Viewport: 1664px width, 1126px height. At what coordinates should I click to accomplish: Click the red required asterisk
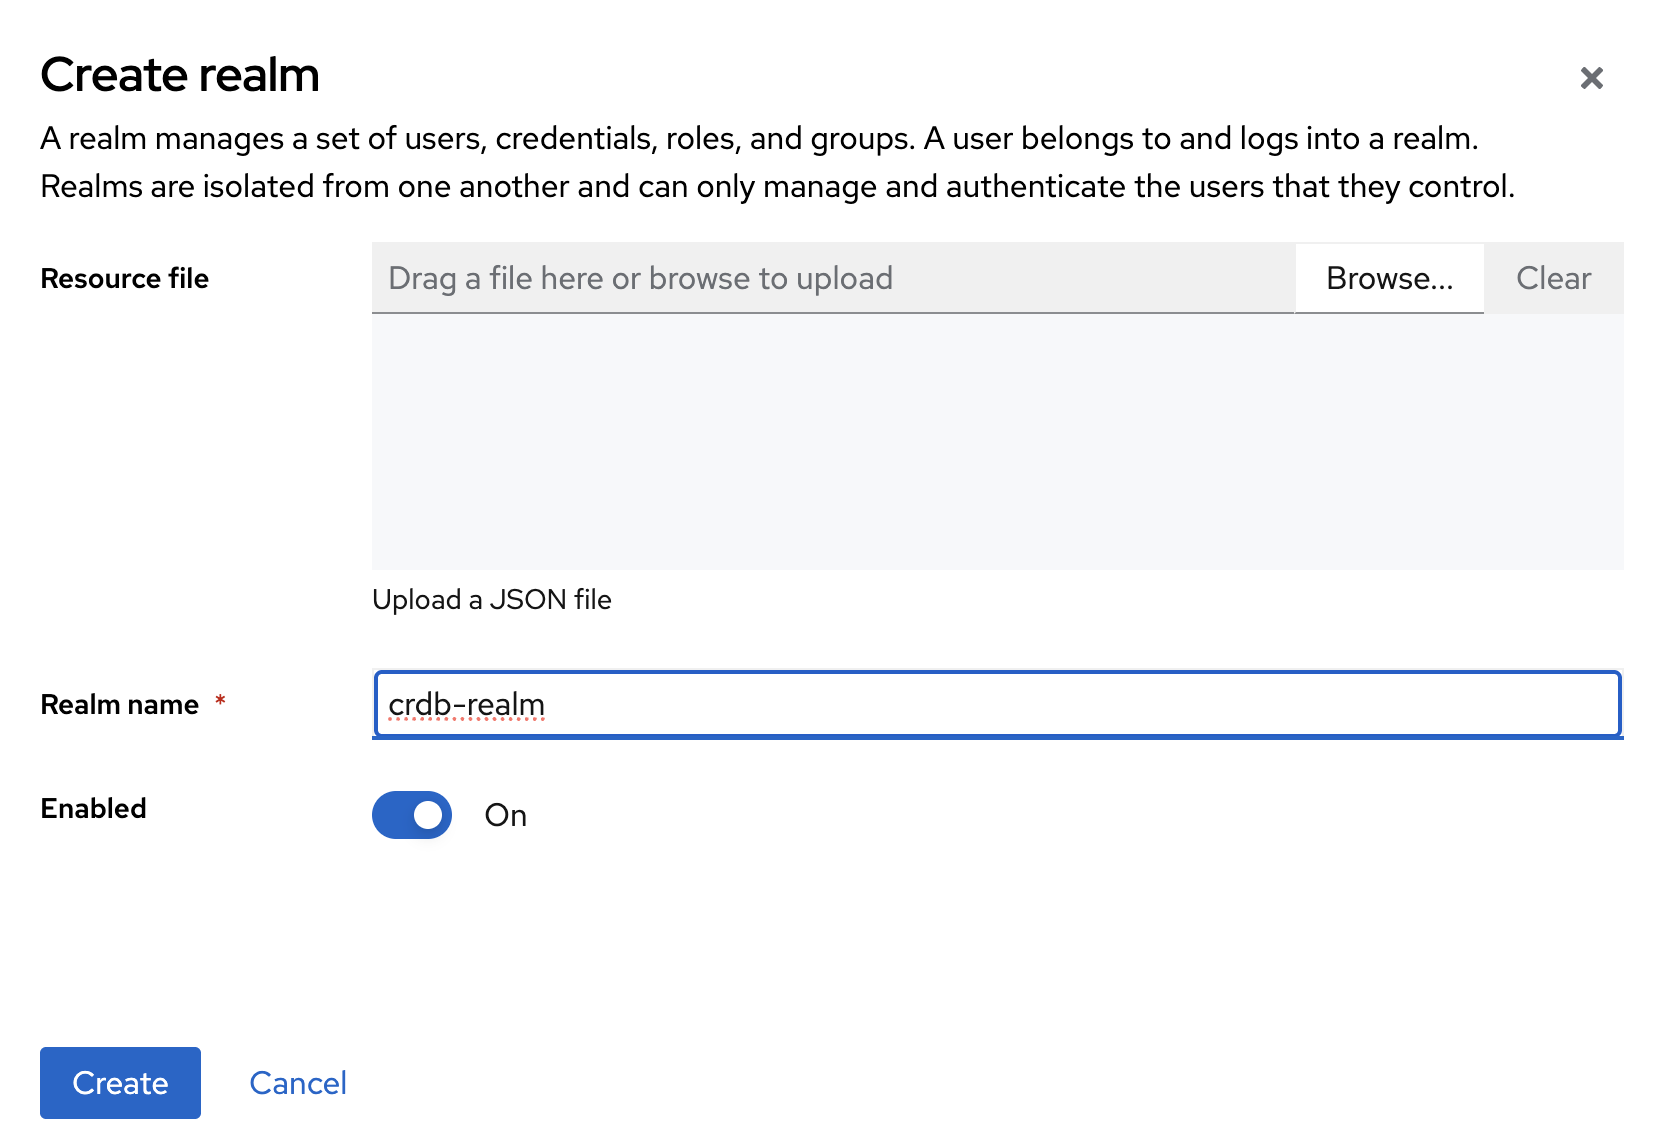tap(220, 701)
